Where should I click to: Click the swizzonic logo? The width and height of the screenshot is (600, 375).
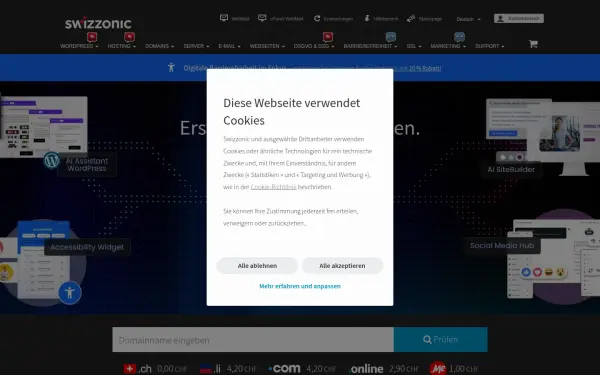98,23
